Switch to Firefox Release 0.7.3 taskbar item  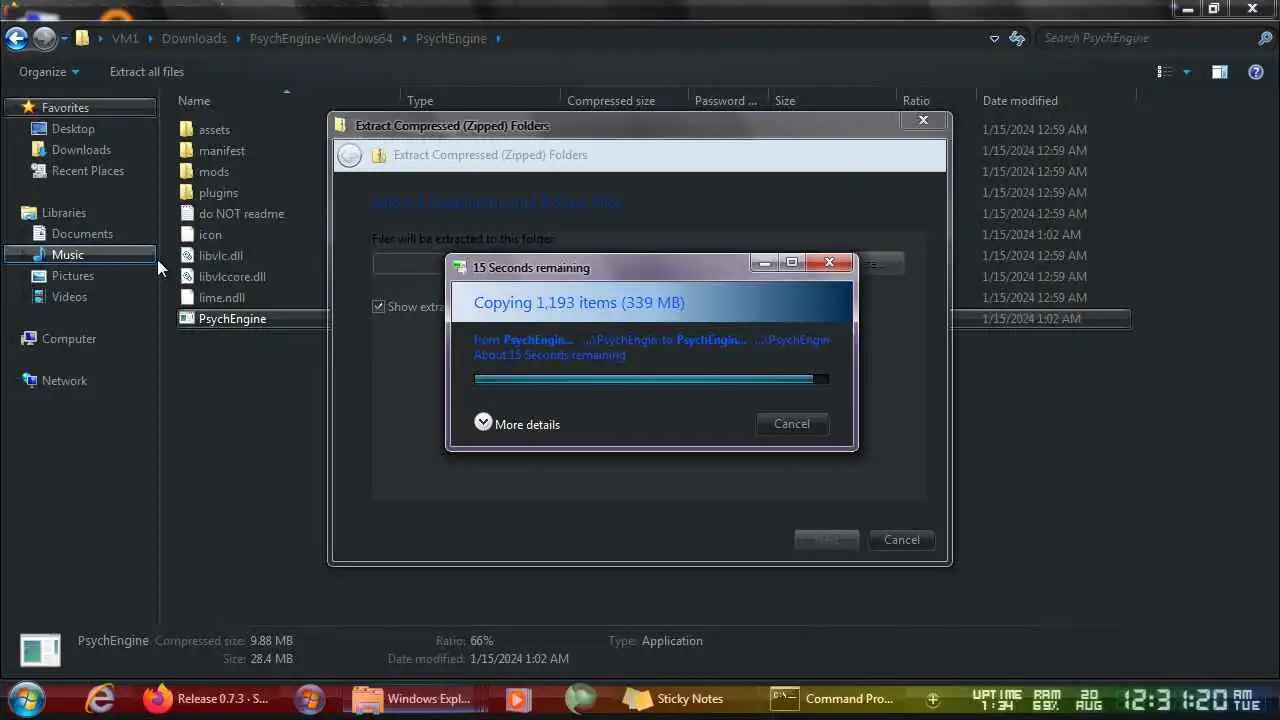click(205, 698)
